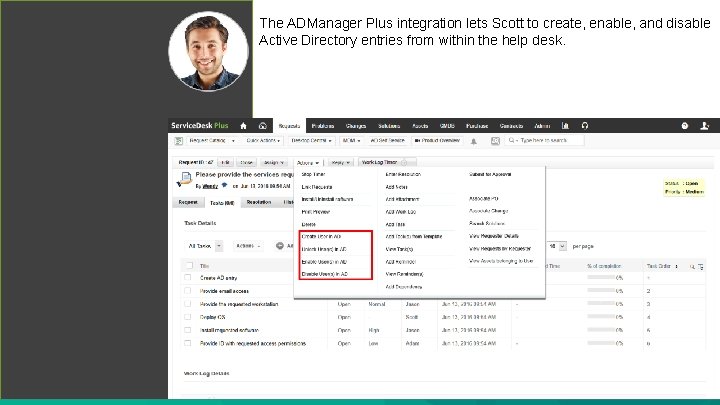Screen dimensions: 720x405
Task: Click the Edit button
Action: point(225,163)
